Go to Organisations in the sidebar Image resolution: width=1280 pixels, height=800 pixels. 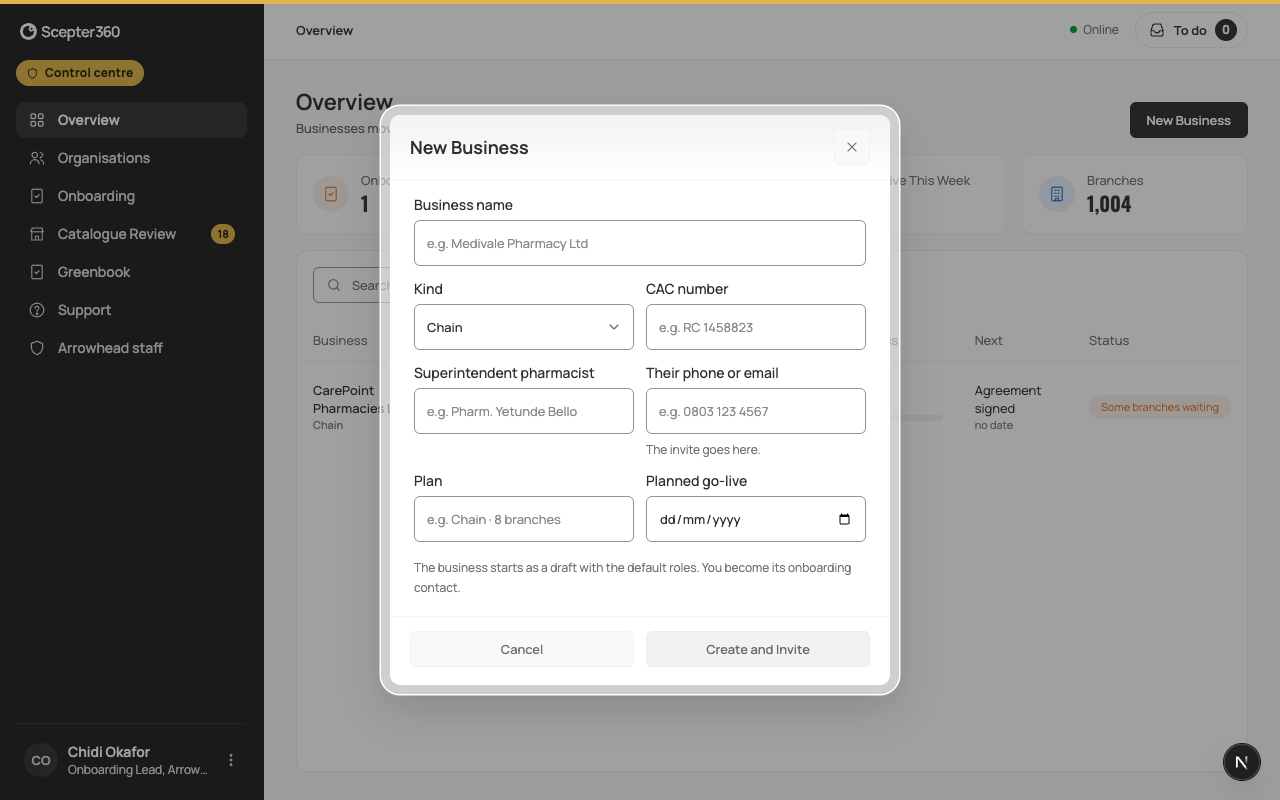(131, 158)
